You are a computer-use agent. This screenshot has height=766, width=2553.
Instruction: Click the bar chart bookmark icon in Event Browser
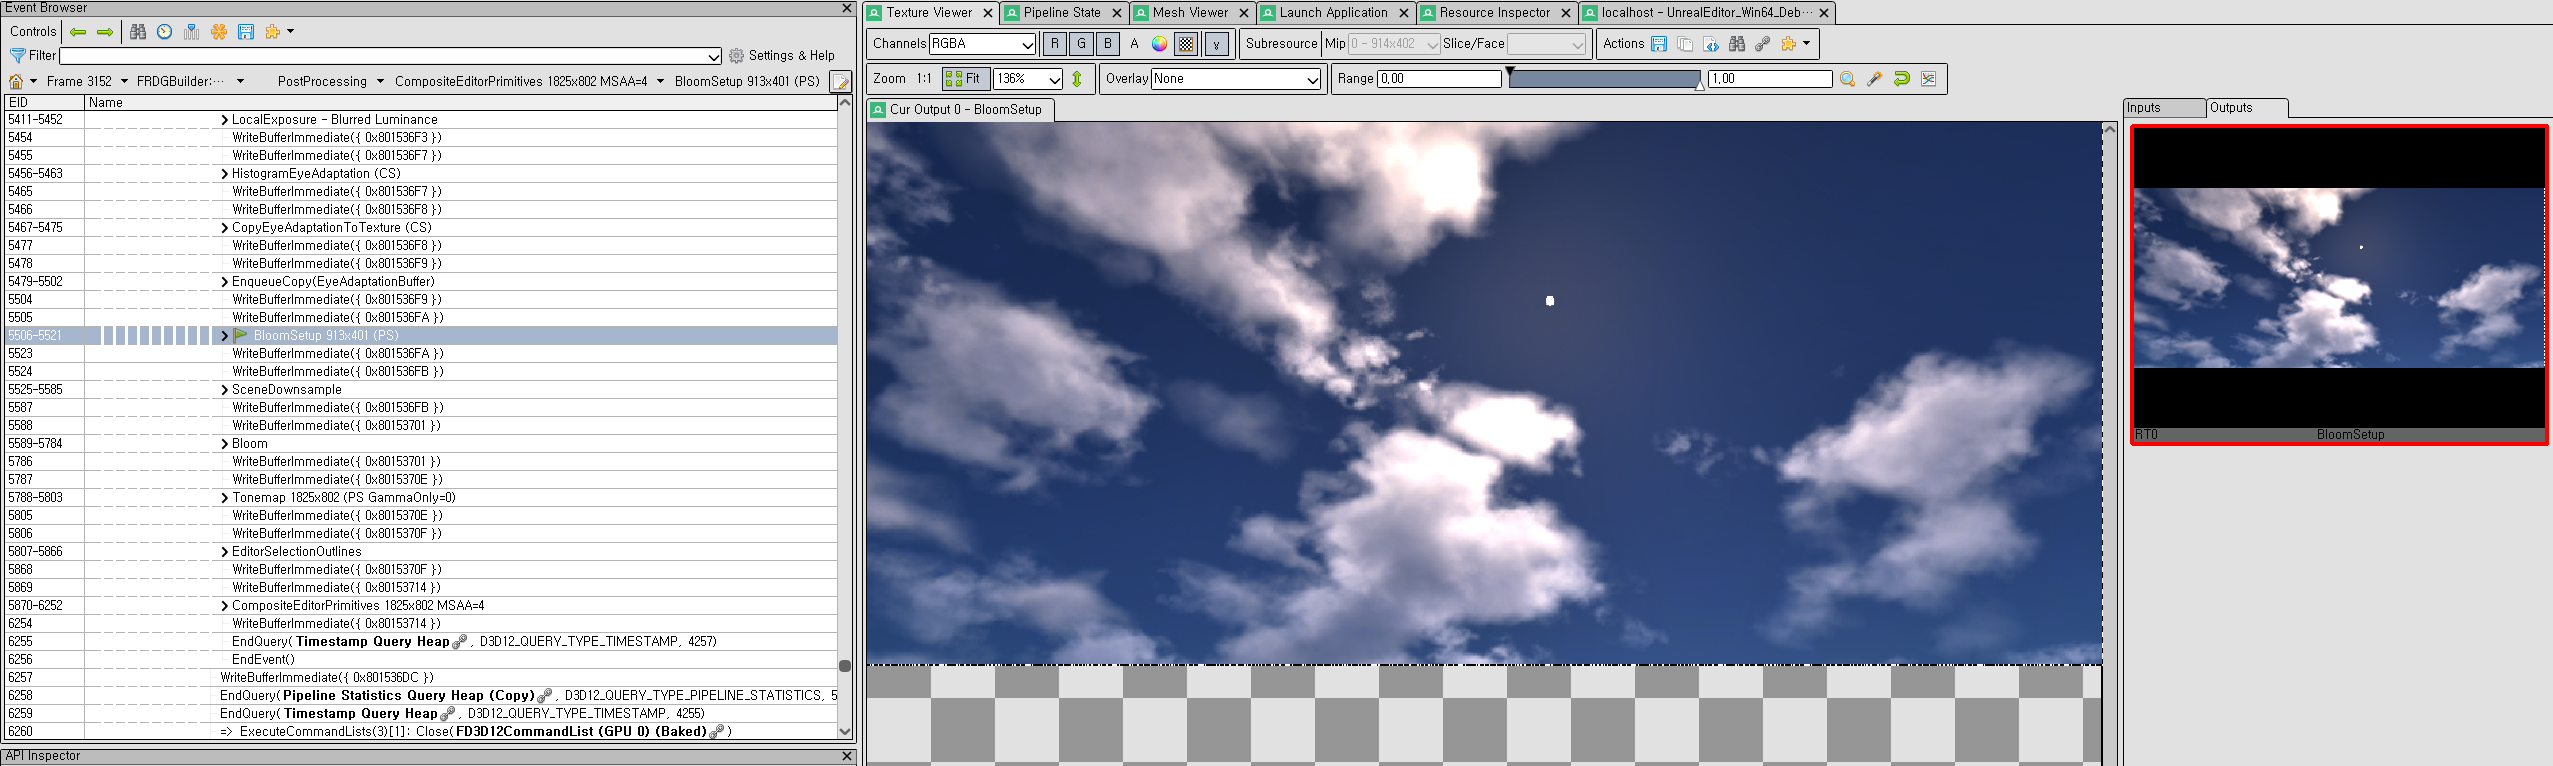coord(192,32)
